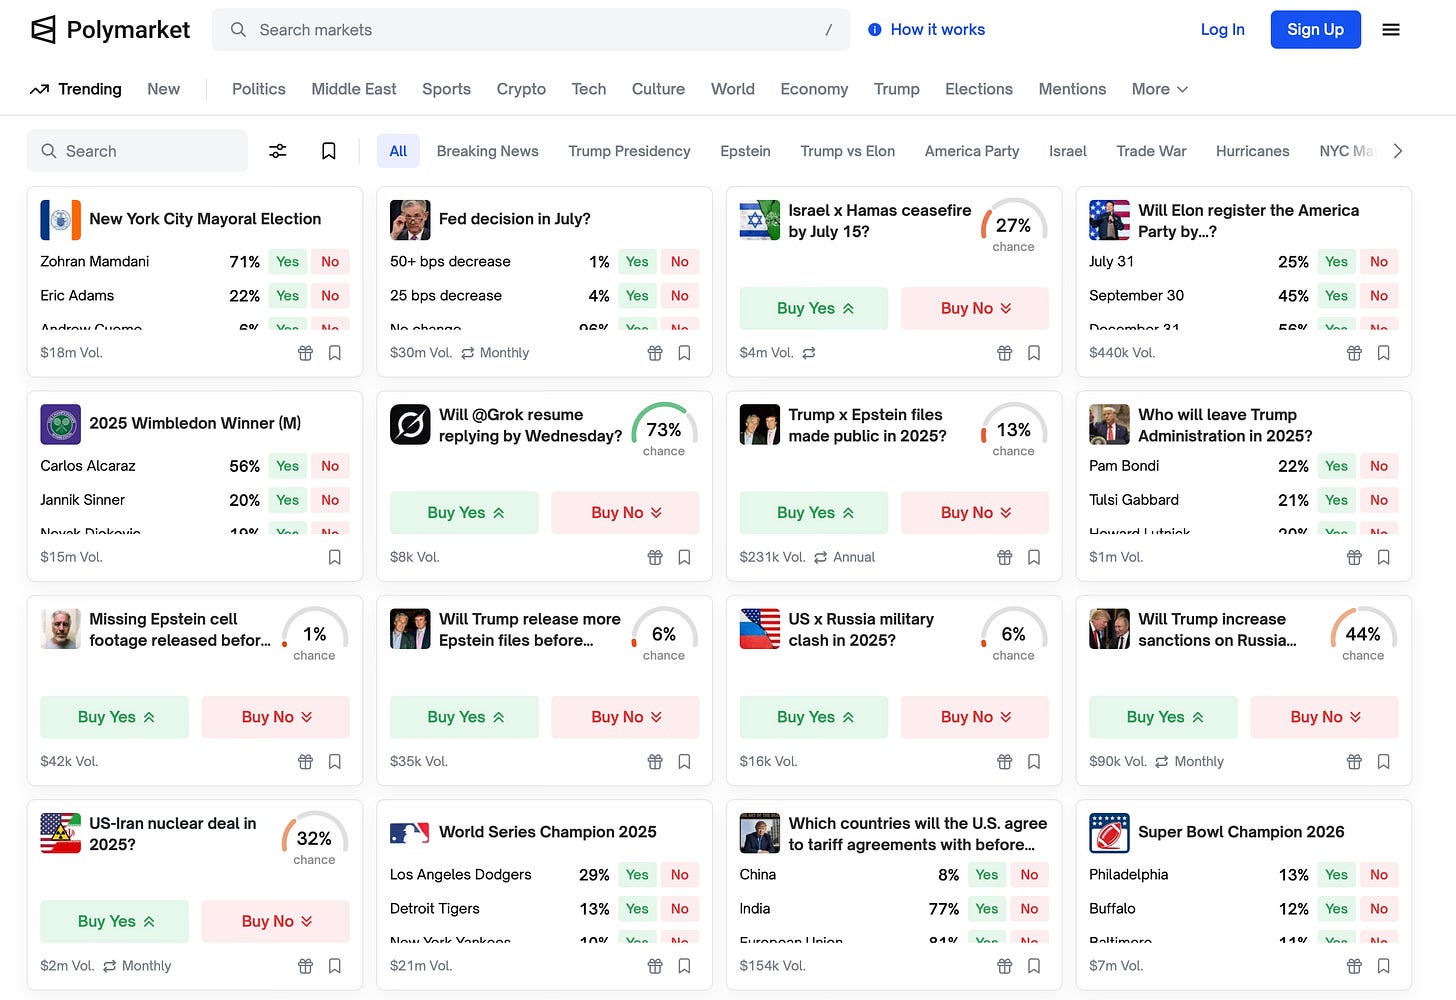1456x1000 pixels.
Task: Click Yes for September 30 America Party
Action: (x=1337, y=296)
